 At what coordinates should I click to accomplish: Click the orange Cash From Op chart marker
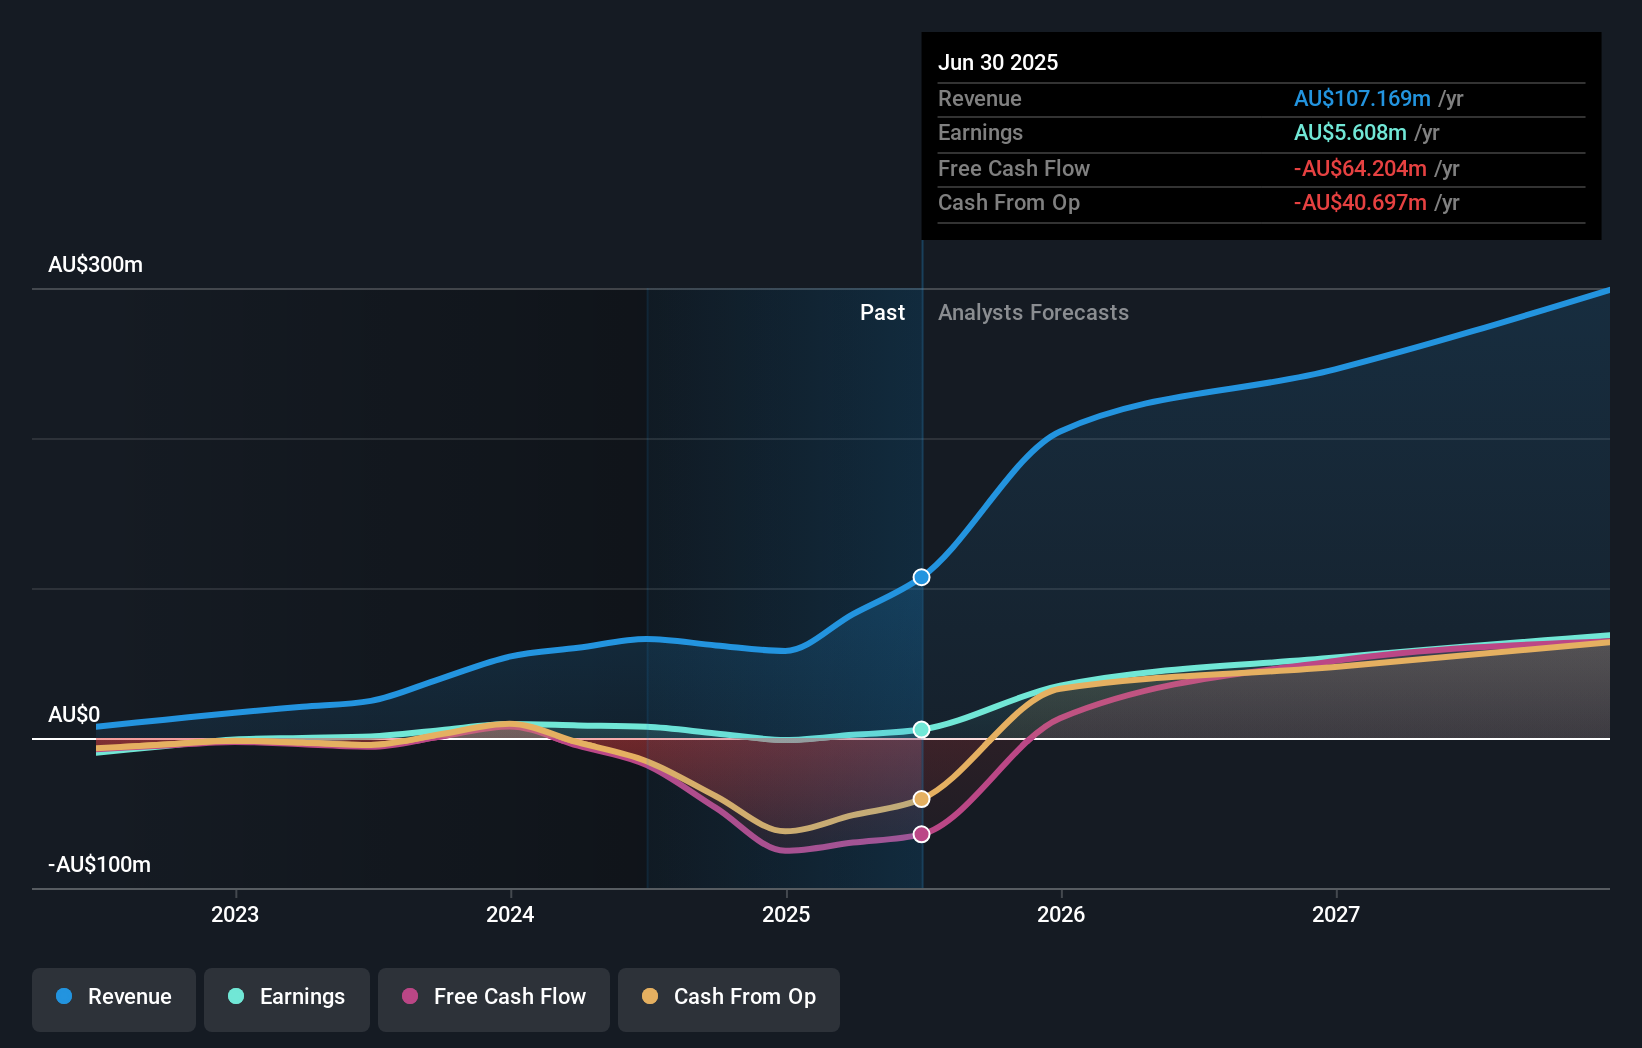click(x=921, y=798)
